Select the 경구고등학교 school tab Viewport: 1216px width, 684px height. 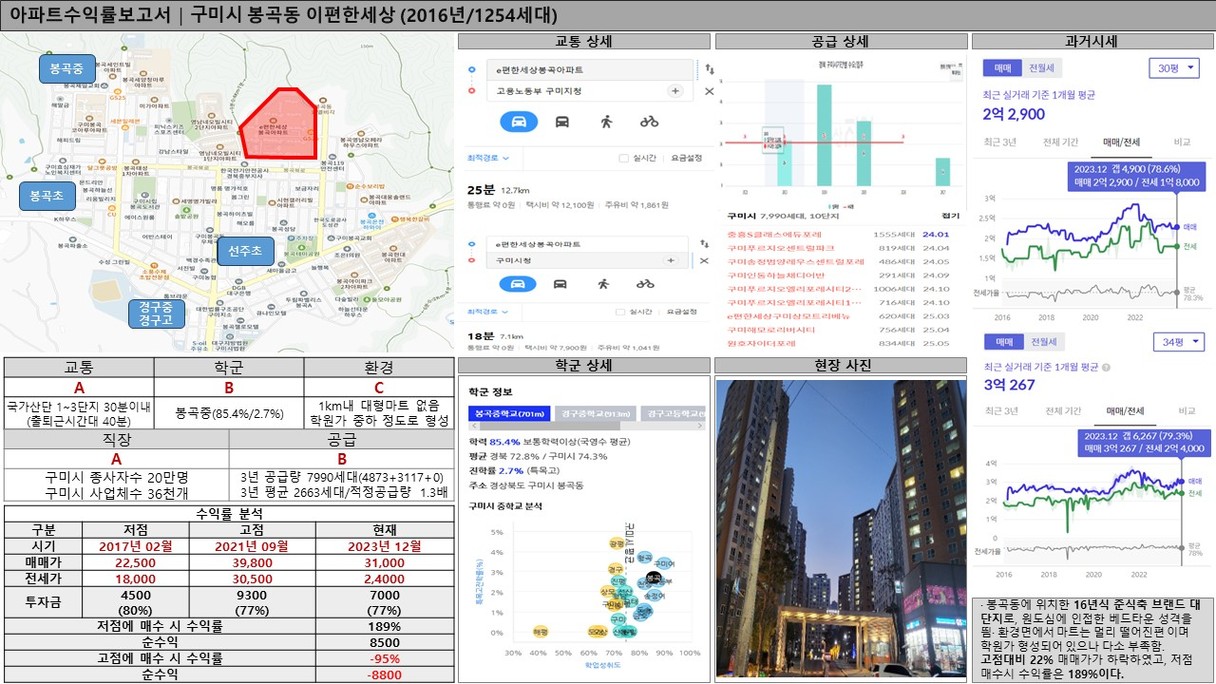pos(672,414)
